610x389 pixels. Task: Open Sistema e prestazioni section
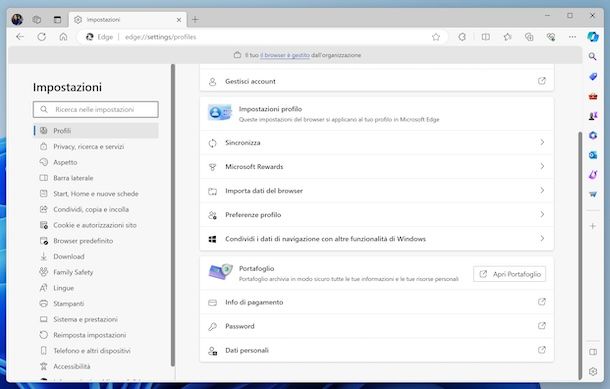tap(96, 319)
